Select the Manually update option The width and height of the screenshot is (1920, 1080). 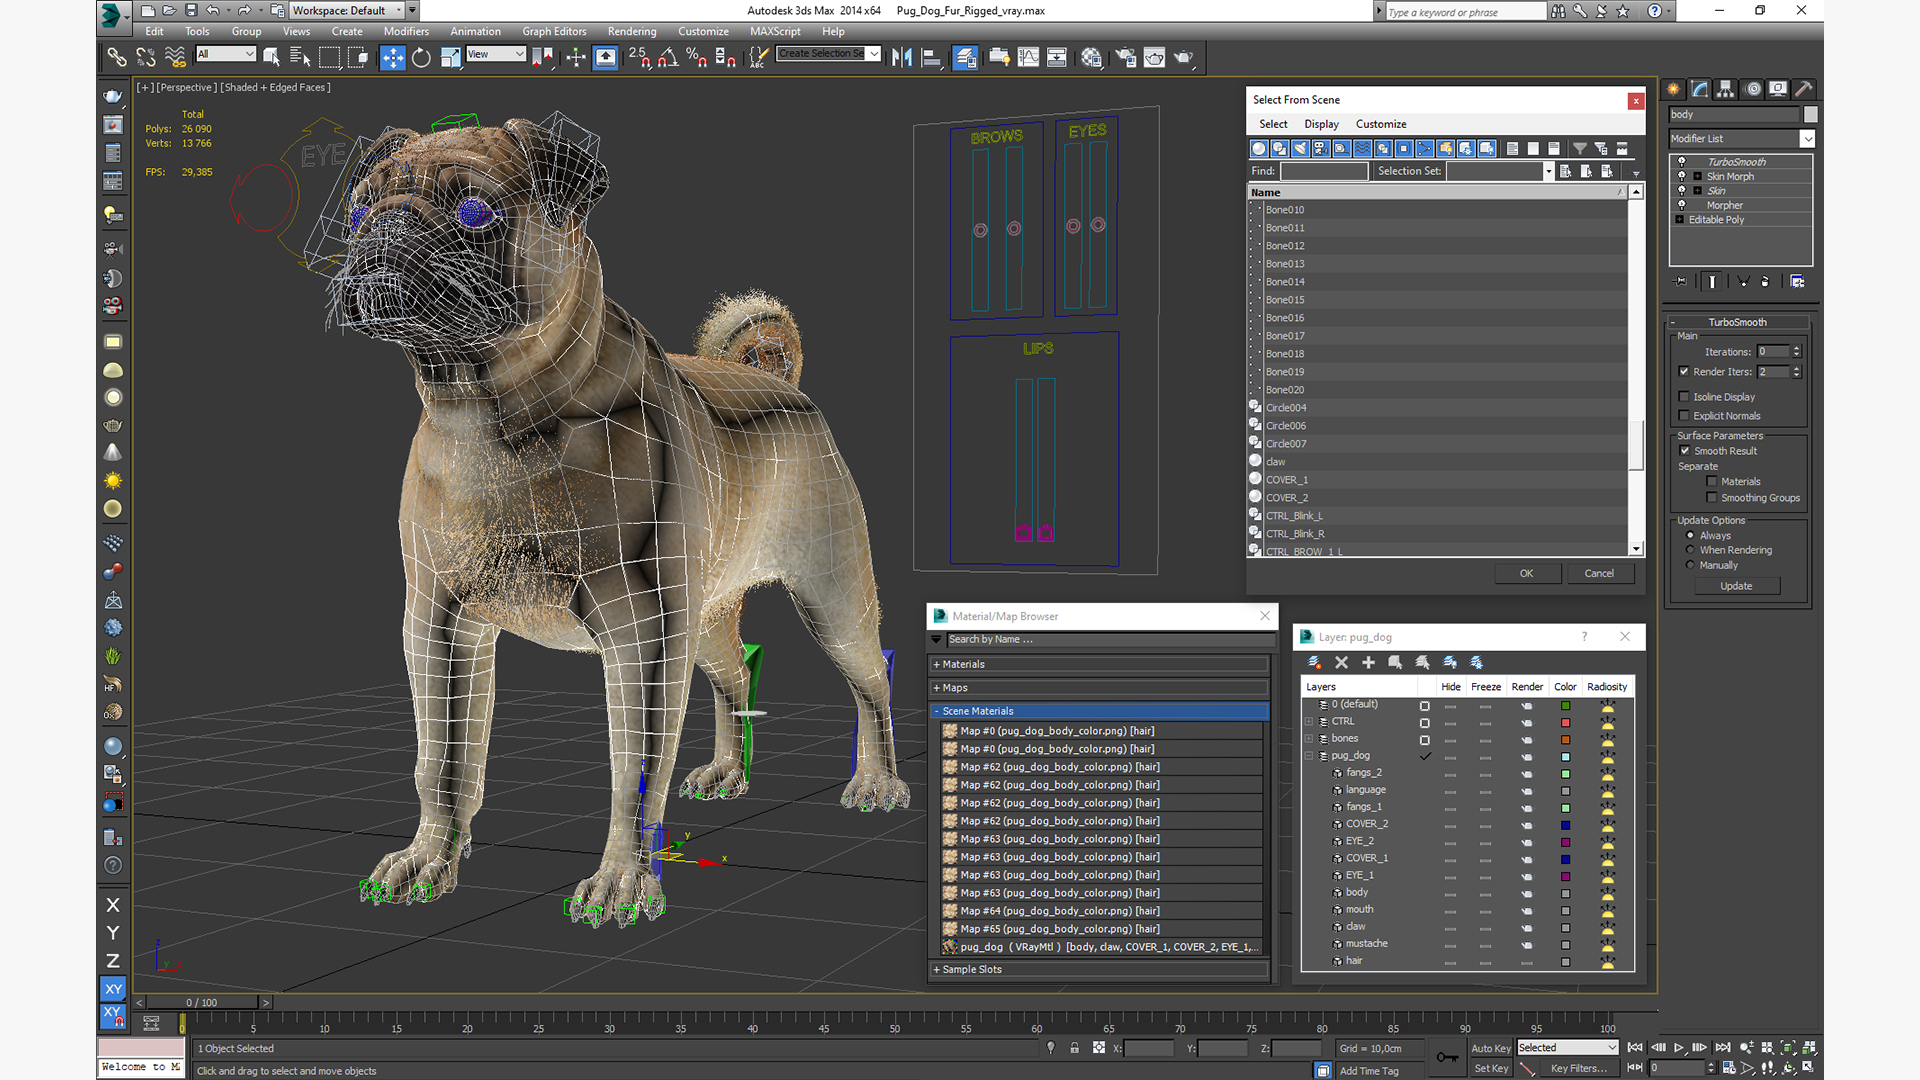pyautogui.click(x=1690, y=565)
